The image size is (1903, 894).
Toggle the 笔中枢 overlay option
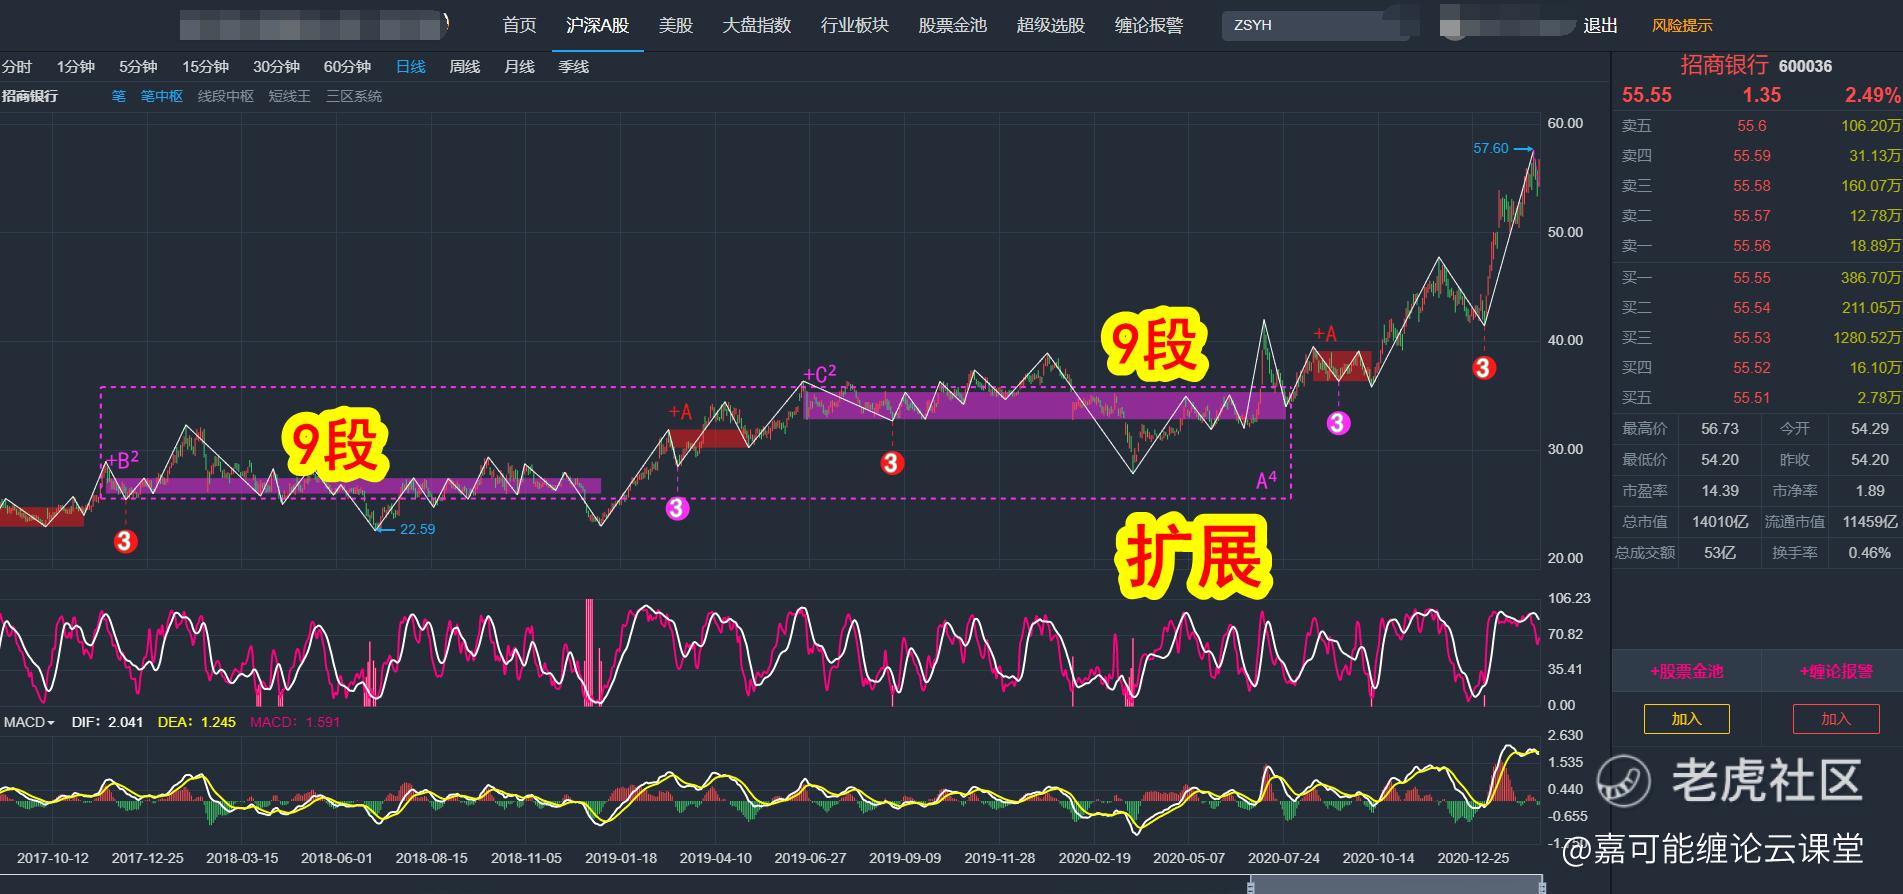click(x=162, y=96)
